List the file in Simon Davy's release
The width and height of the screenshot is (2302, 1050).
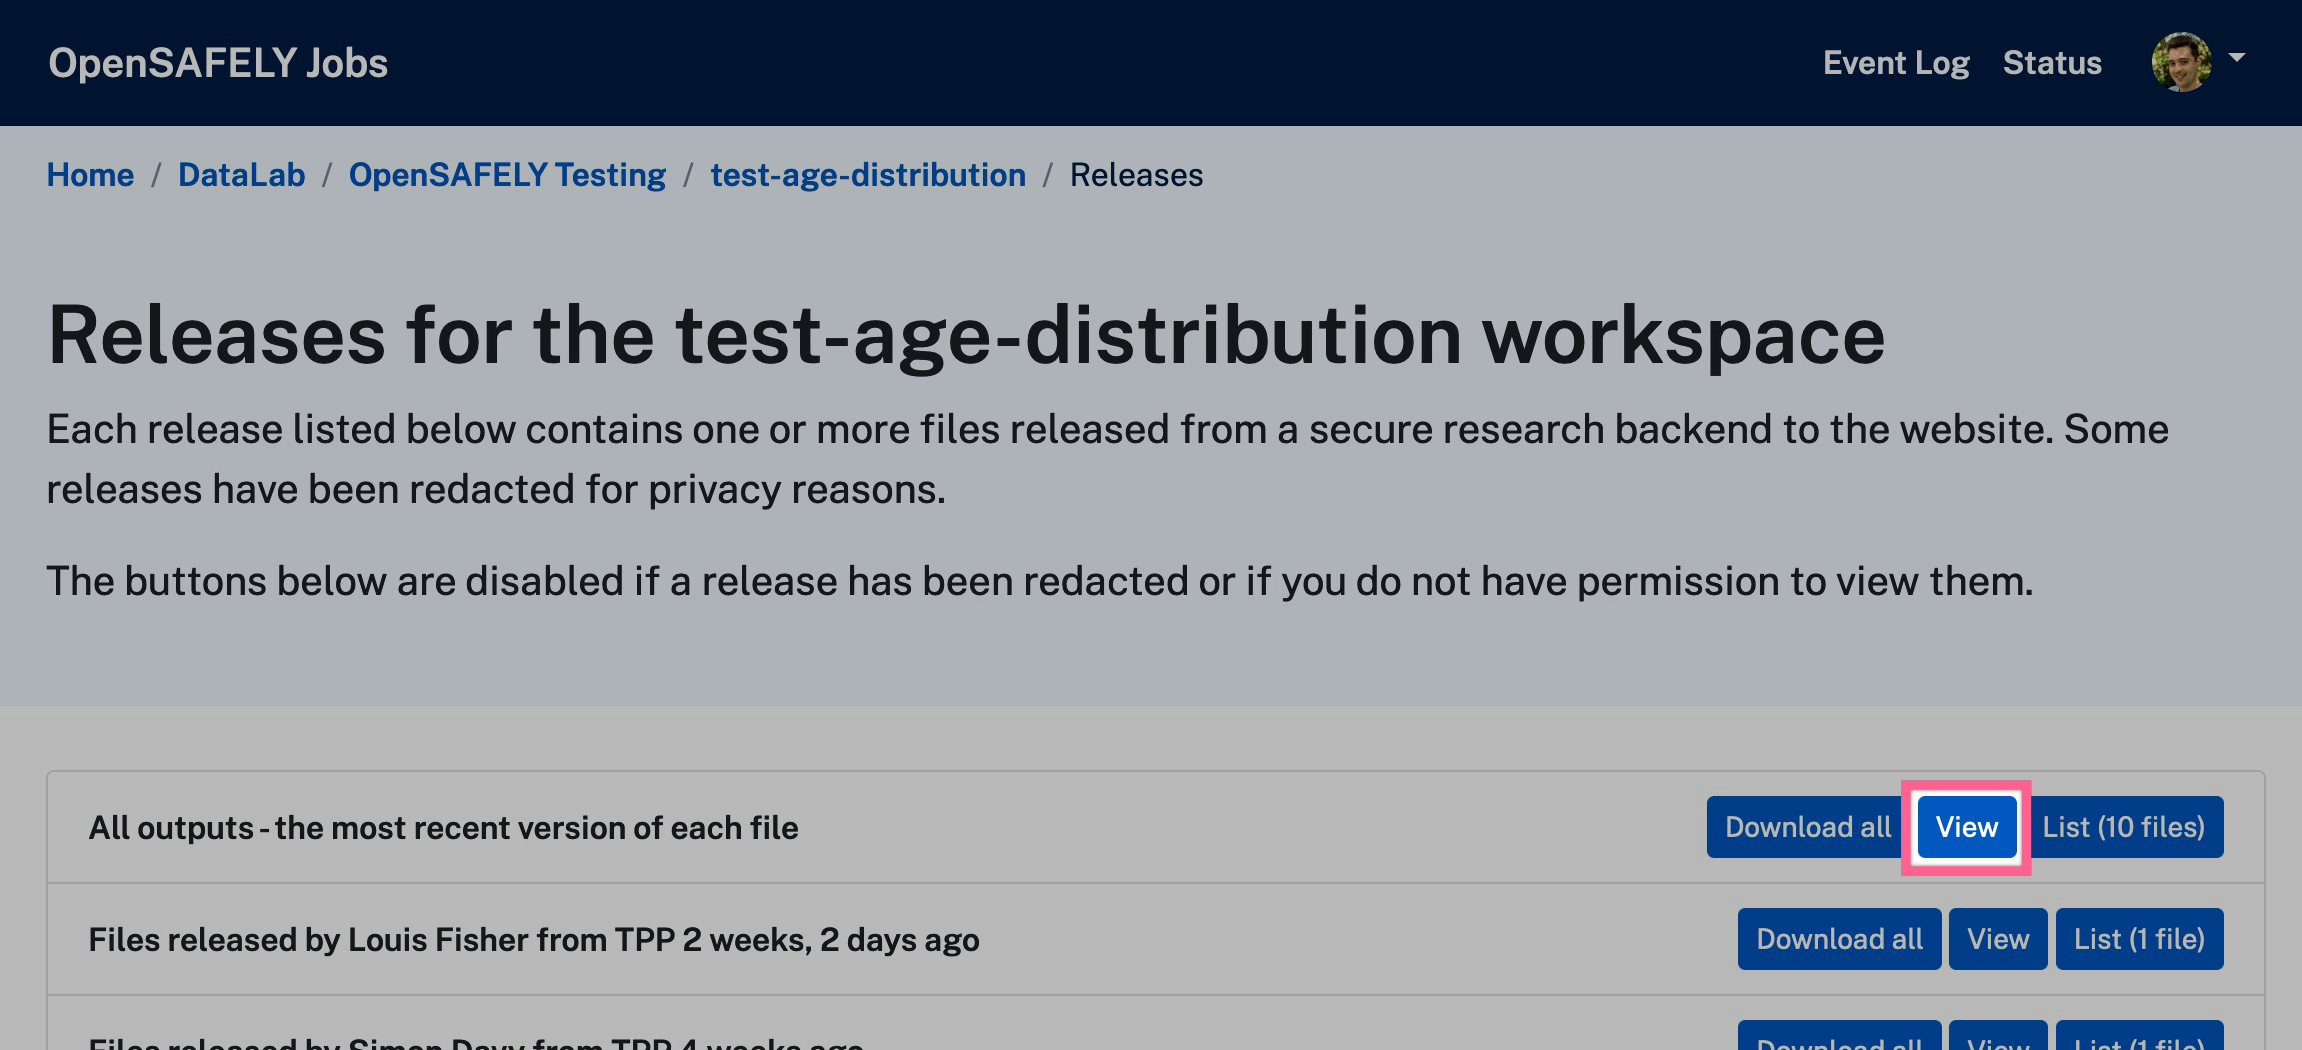point(2139,1040)
